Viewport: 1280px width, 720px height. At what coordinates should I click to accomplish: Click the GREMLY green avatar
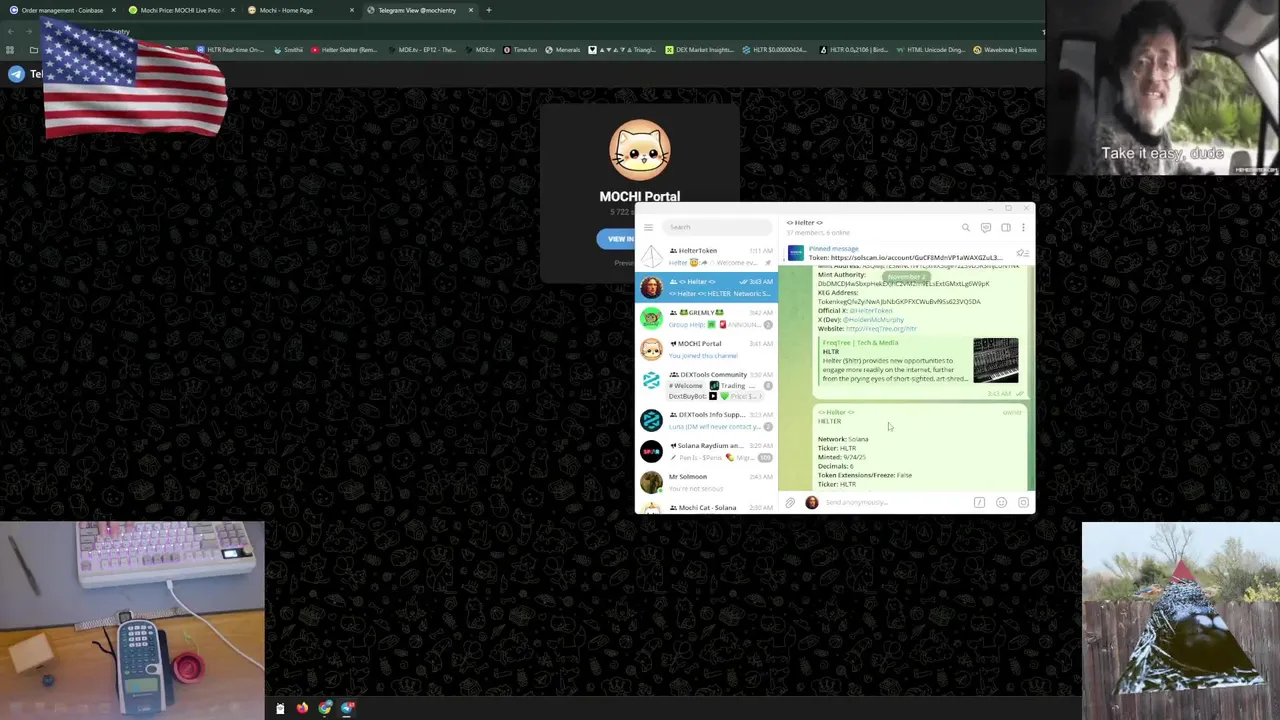(x=651, y=319)
